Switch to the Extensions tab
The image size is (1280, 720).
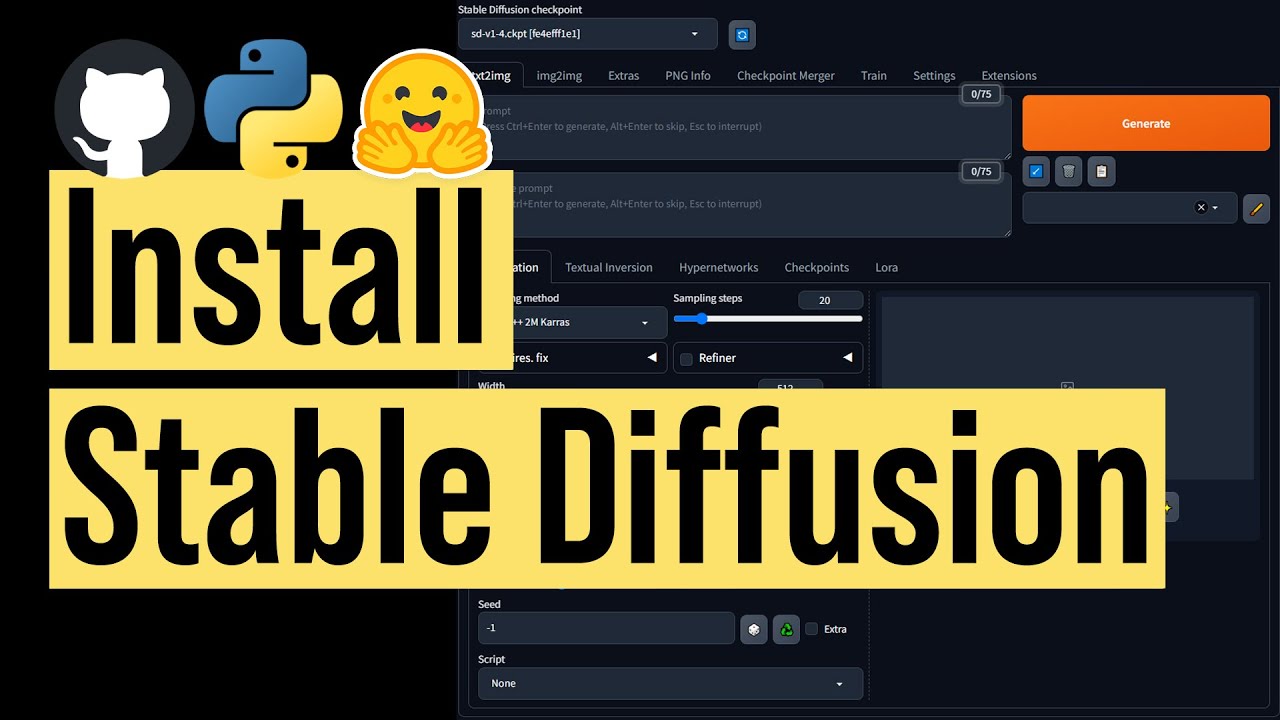click(1009, 76)
